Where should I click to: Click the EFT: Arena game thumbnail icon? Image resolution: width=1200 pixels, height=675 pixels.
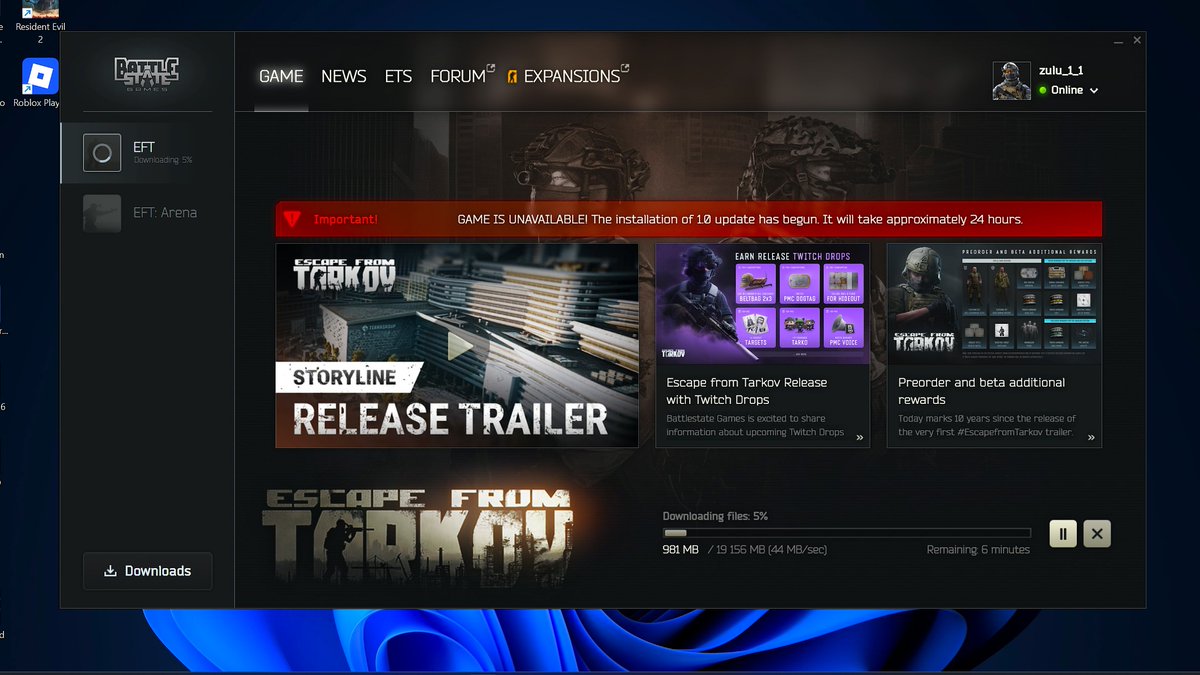[102, 213]
